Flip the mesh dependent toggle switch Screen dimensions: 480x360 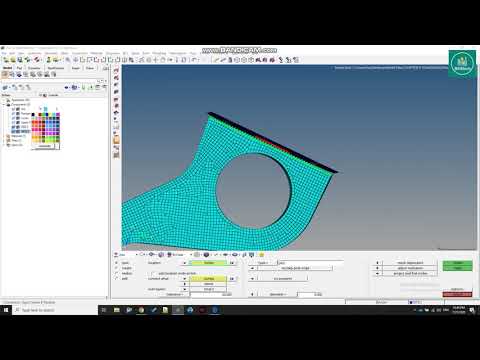click(377, 263)
